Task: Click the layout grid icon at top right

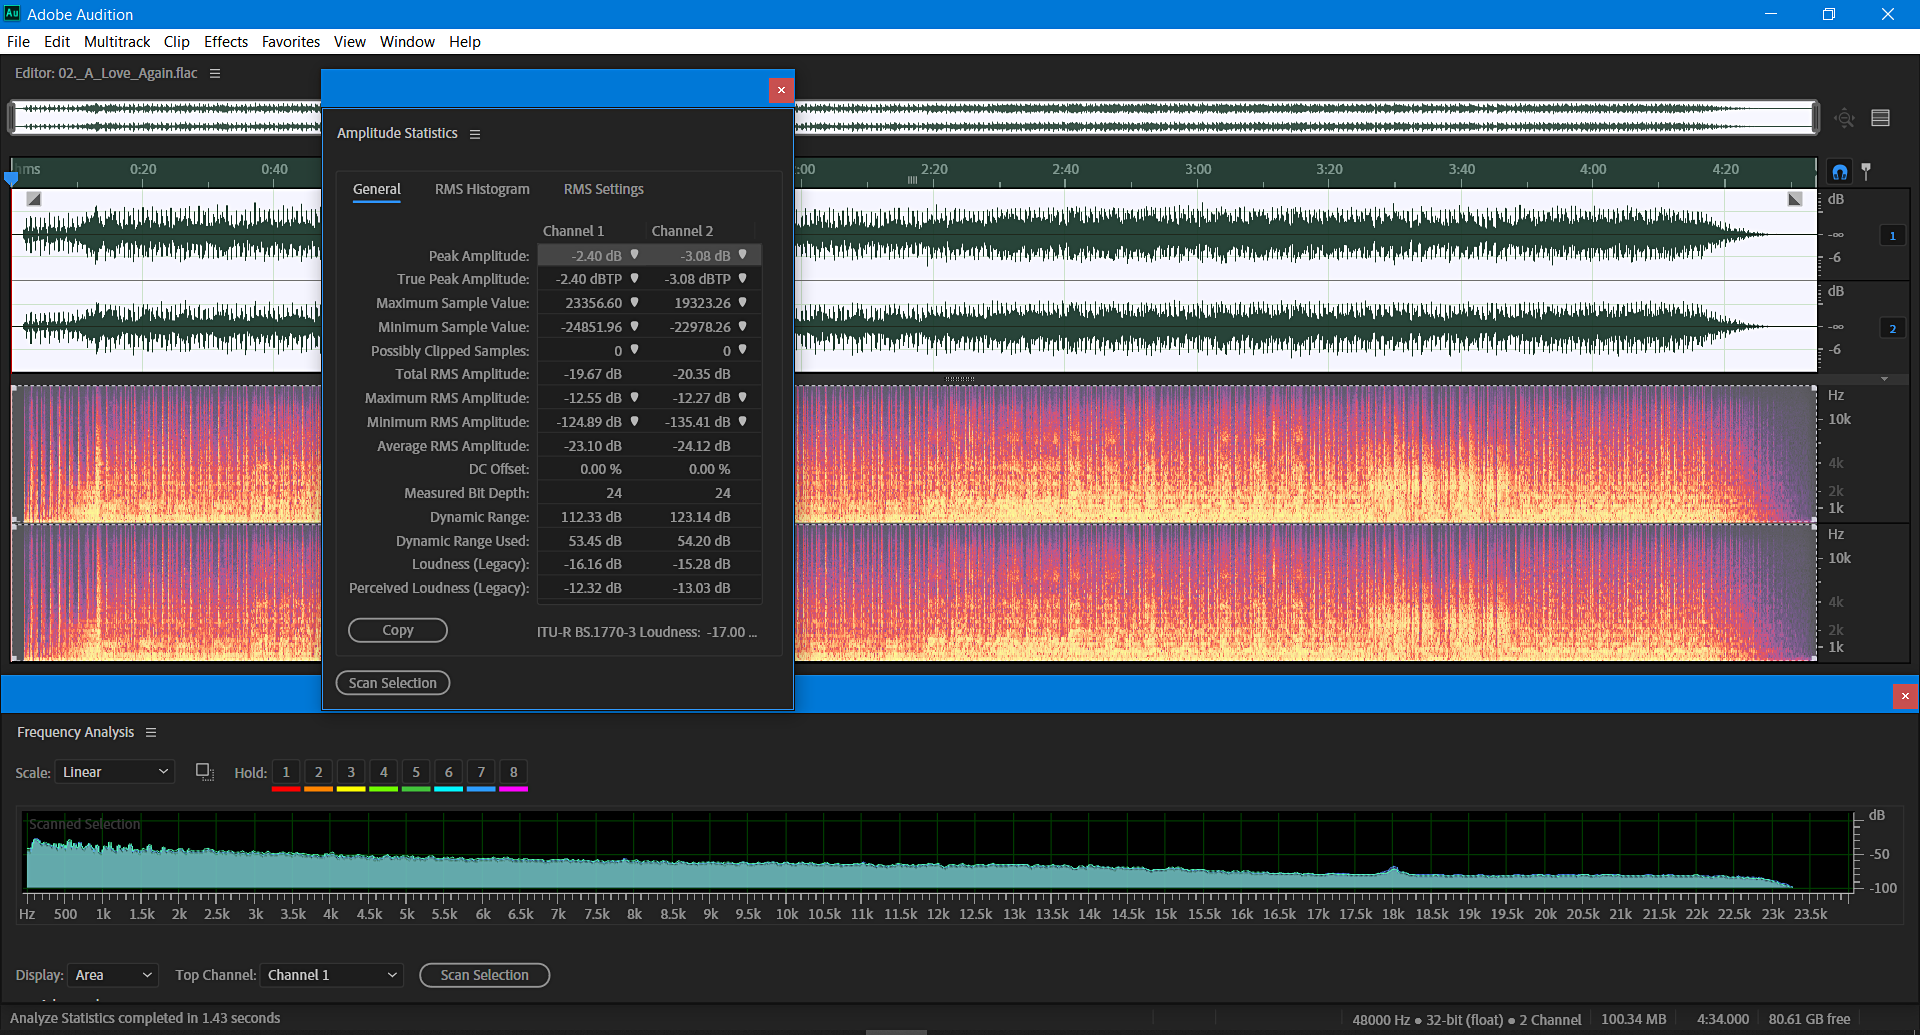Action: [x=1881, y=117]
